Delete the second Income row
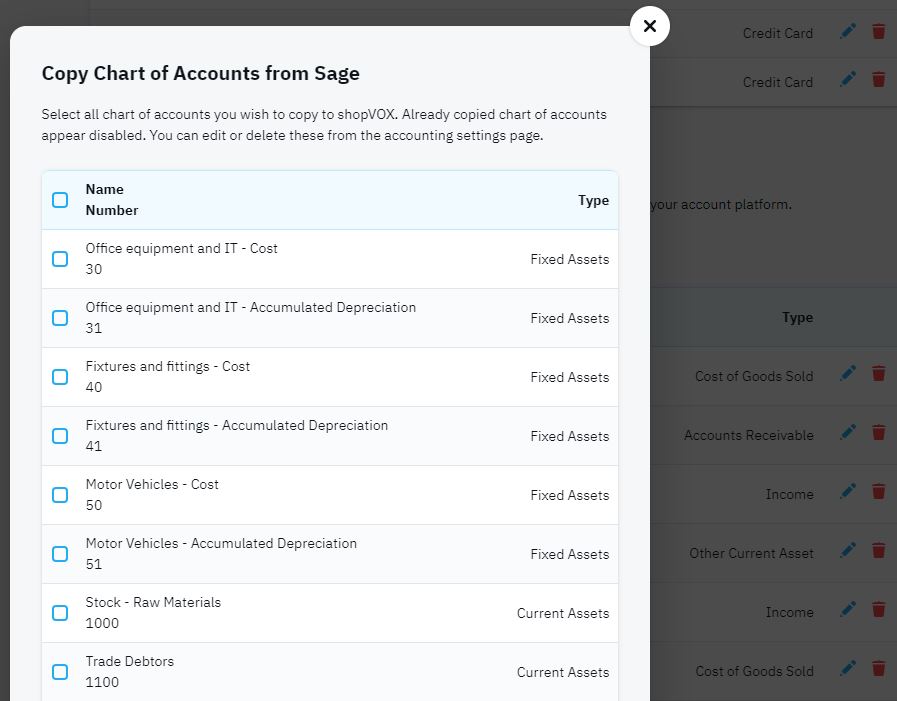This screenshot has height=701, width=897. [x=879, y=609]
